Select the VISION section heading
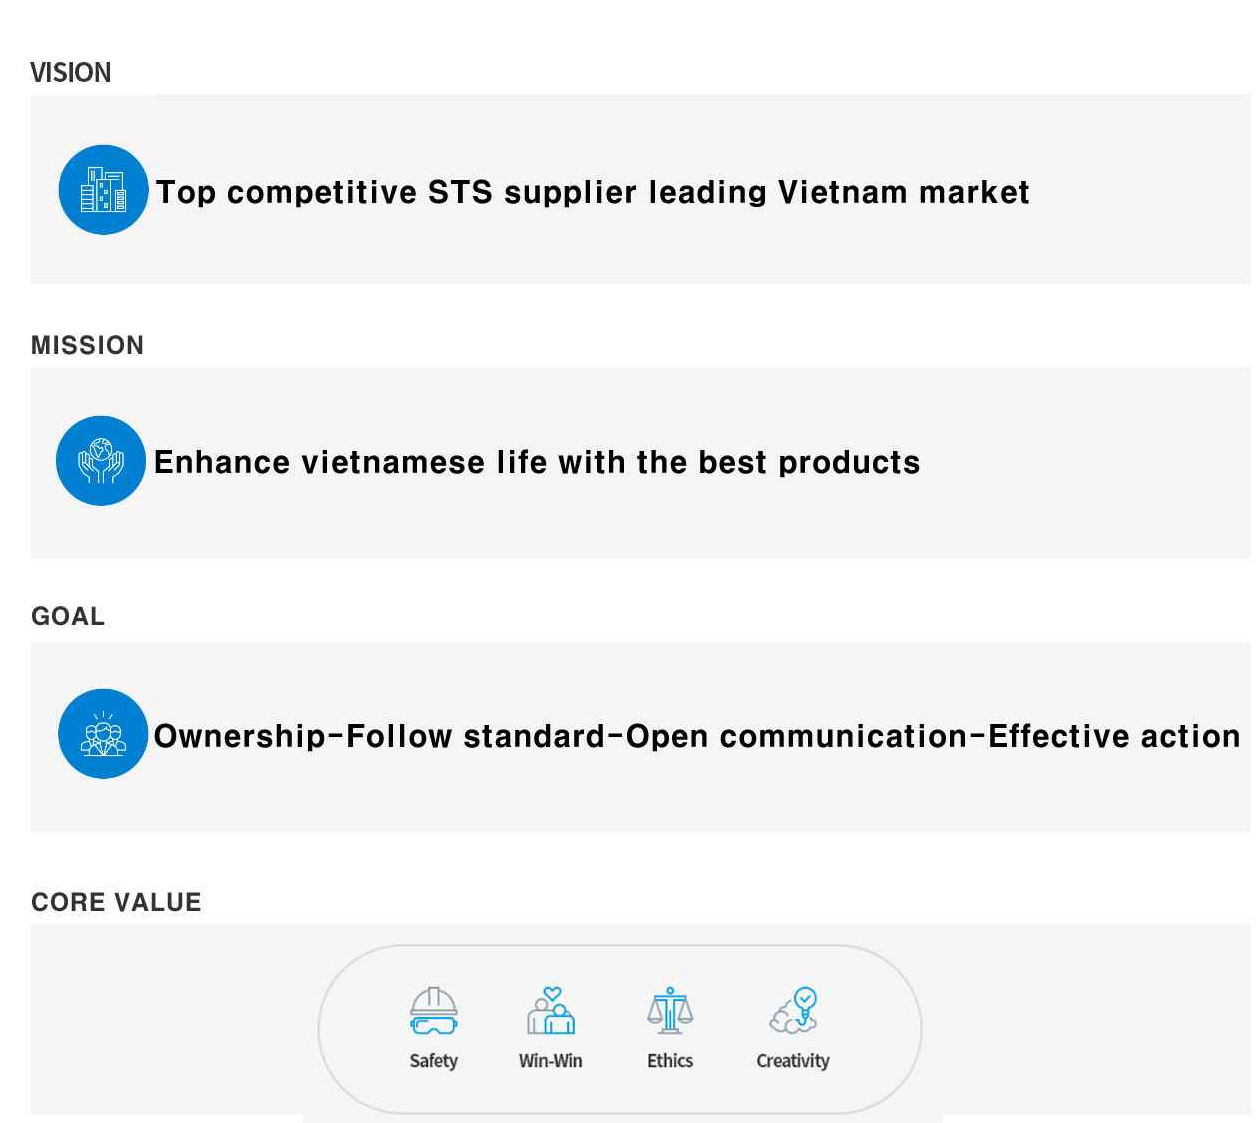Image resolution: width=1259 pixels, height=1123 pixels. 70,73
